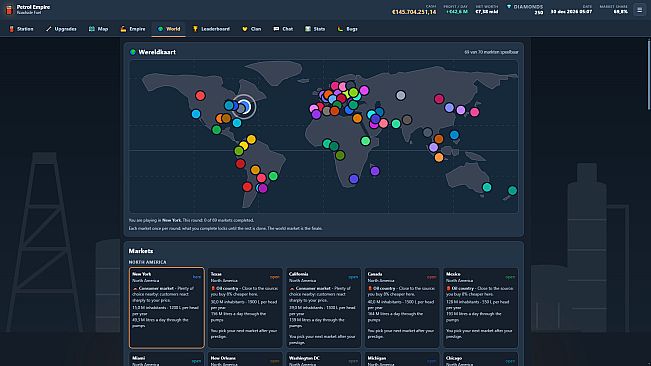Click the heart icon for Clan
The height and width of the screenshot is (366, 651).
click(x=245, y=29)
